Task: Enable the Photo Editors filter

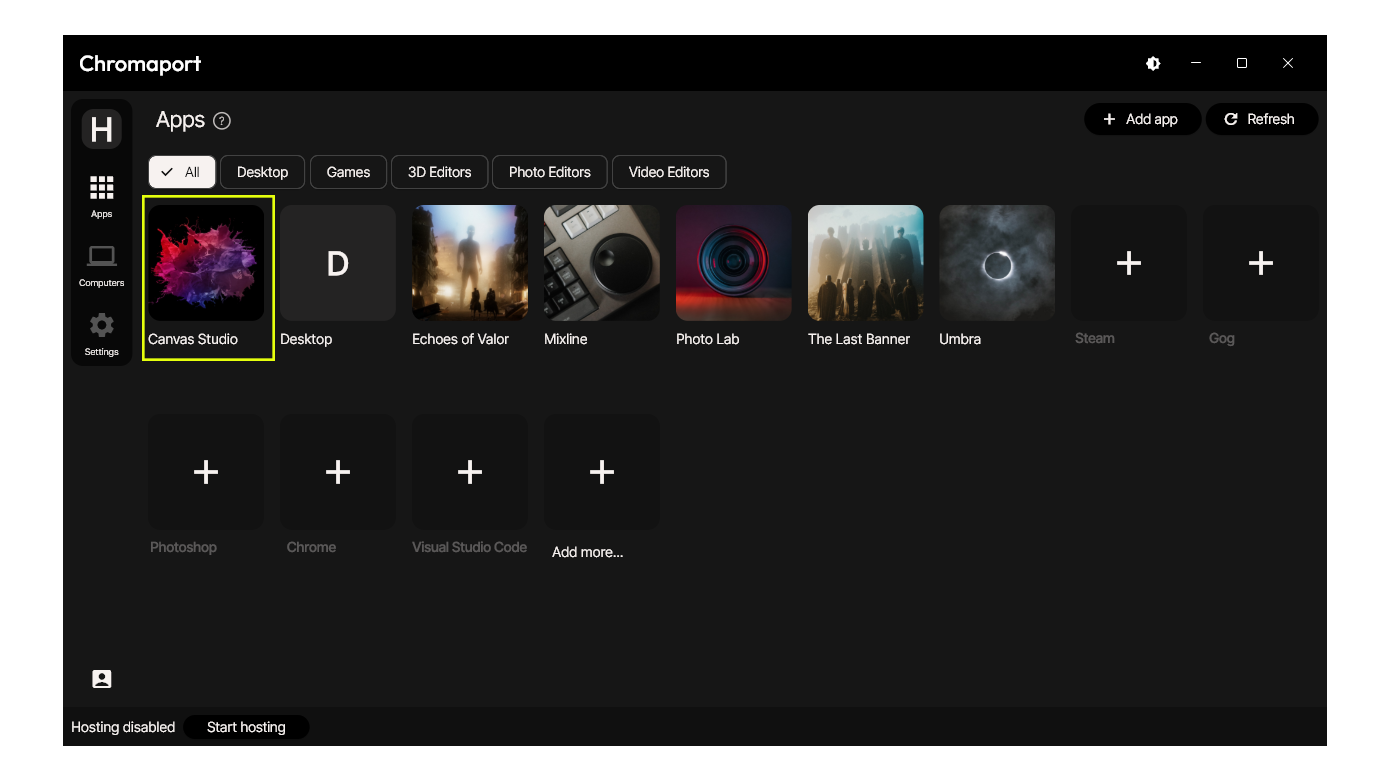Action: (x=549, y=172)
